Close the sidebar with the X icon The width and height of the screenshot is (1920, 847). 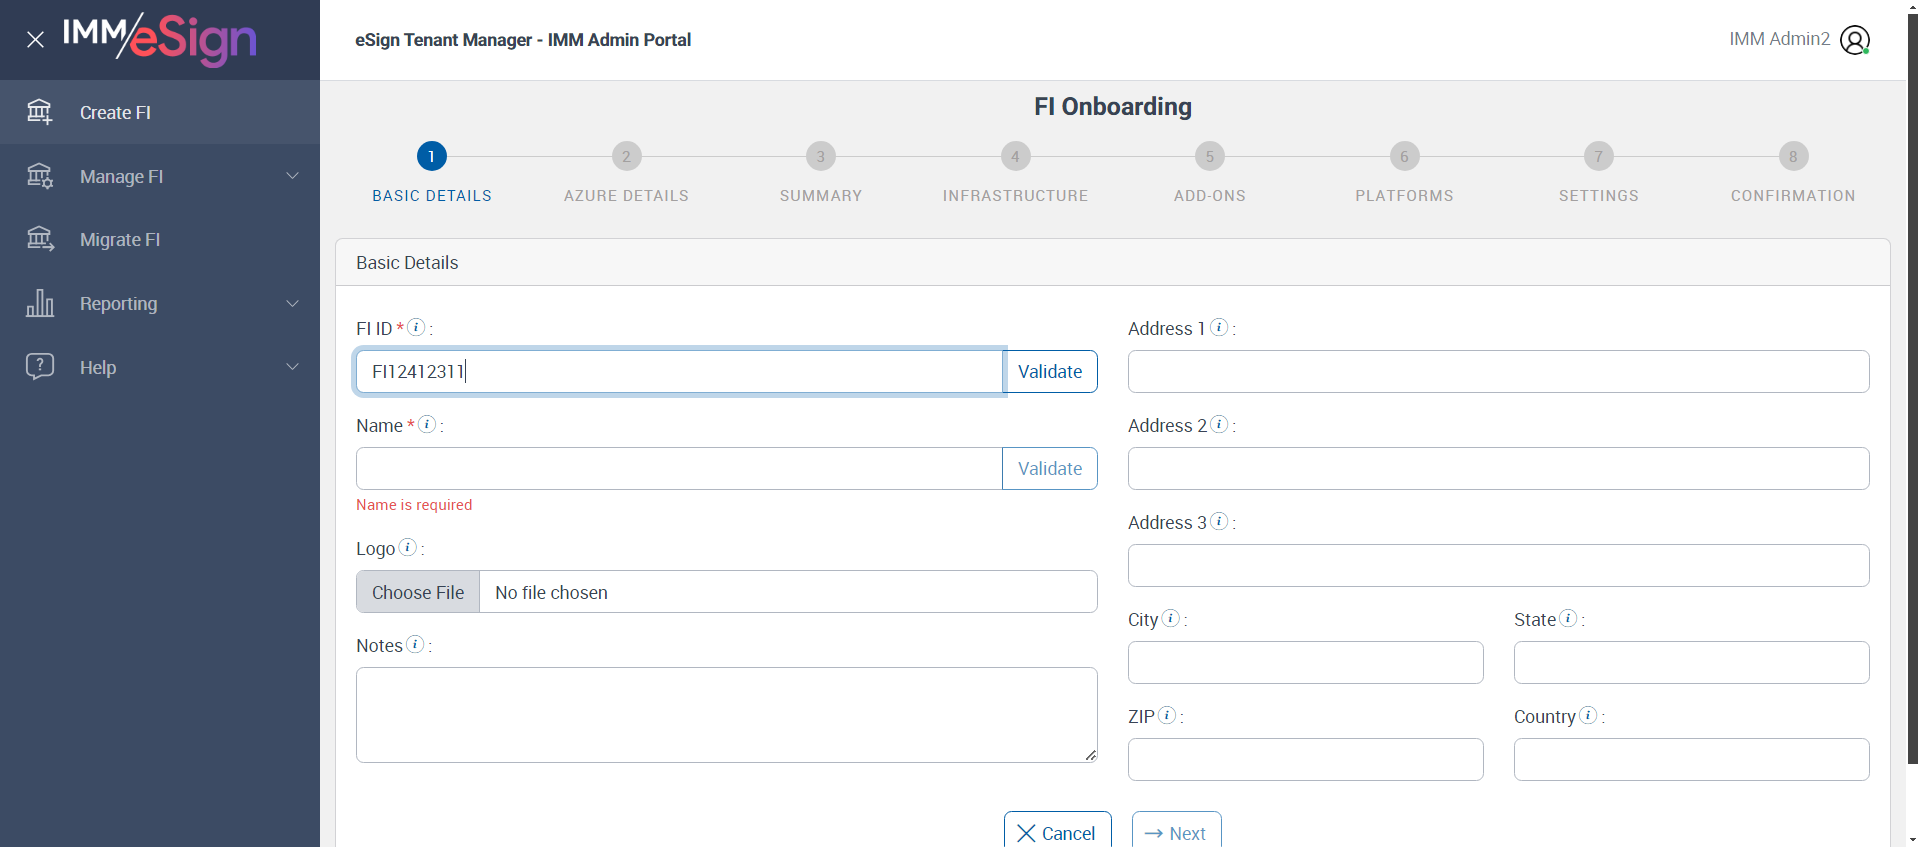click(35, 40)
